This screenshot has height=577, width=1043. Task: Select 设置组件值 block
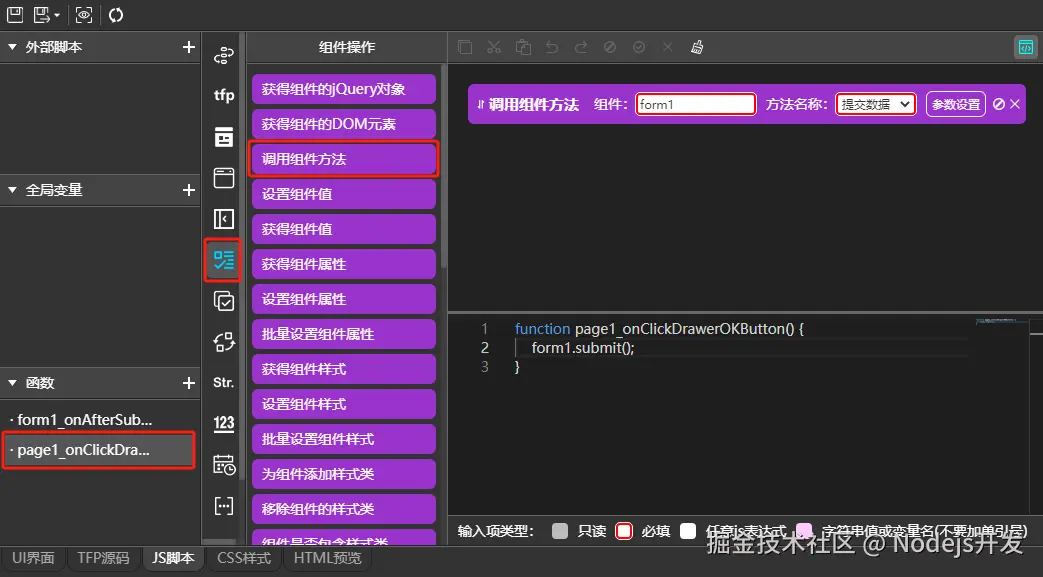[344, 194]
